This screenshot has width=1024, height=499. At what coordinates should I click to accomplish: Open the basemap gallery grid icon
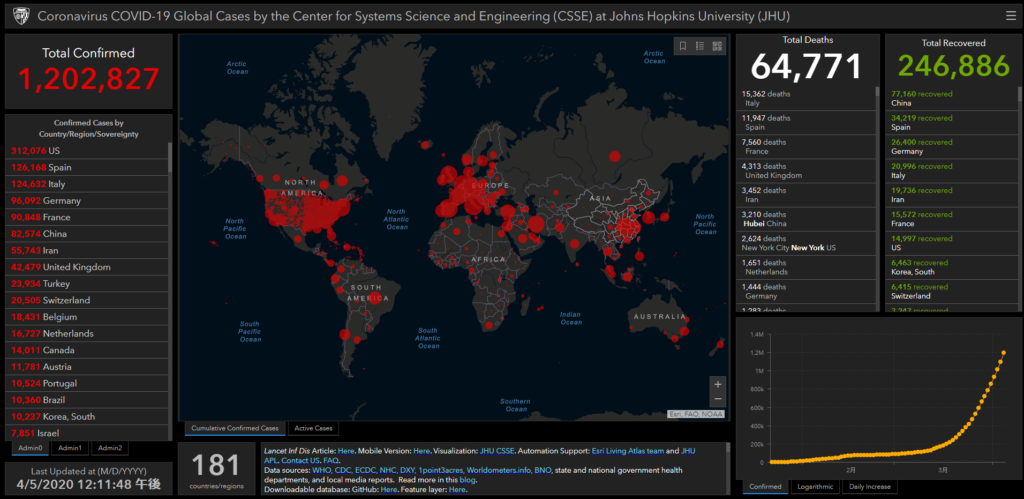(717, 46)
